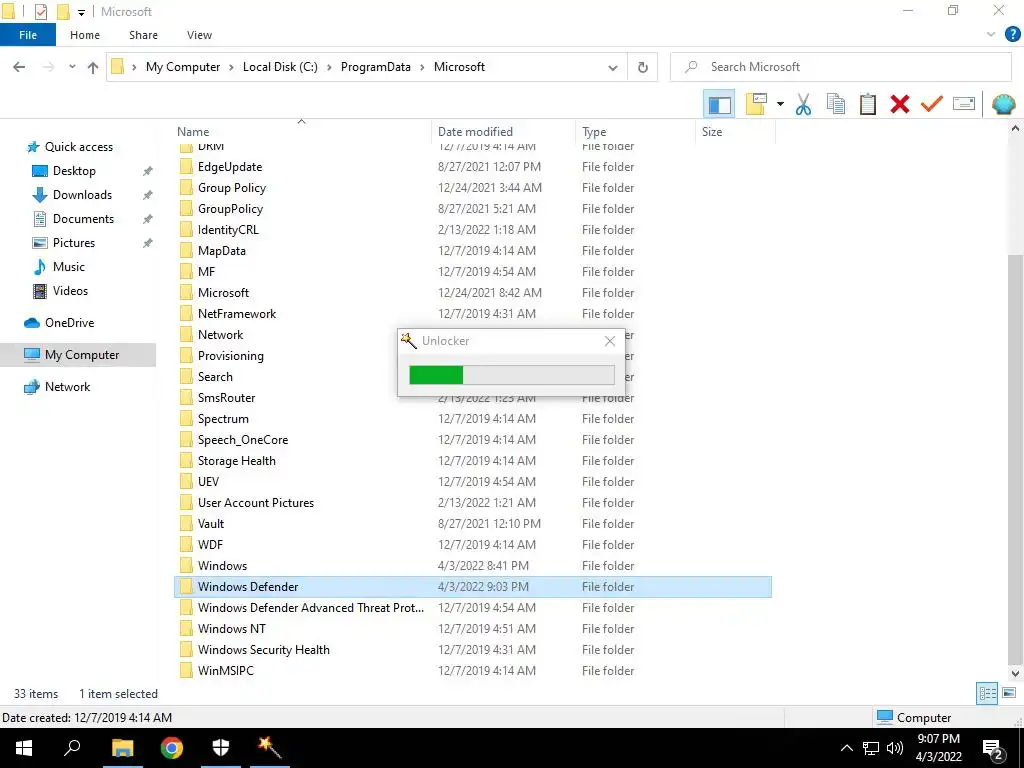Screen dimensions: 1024x768
Task: Open Windows Security shield in taskbar
Action: click(x=221, y=748)
